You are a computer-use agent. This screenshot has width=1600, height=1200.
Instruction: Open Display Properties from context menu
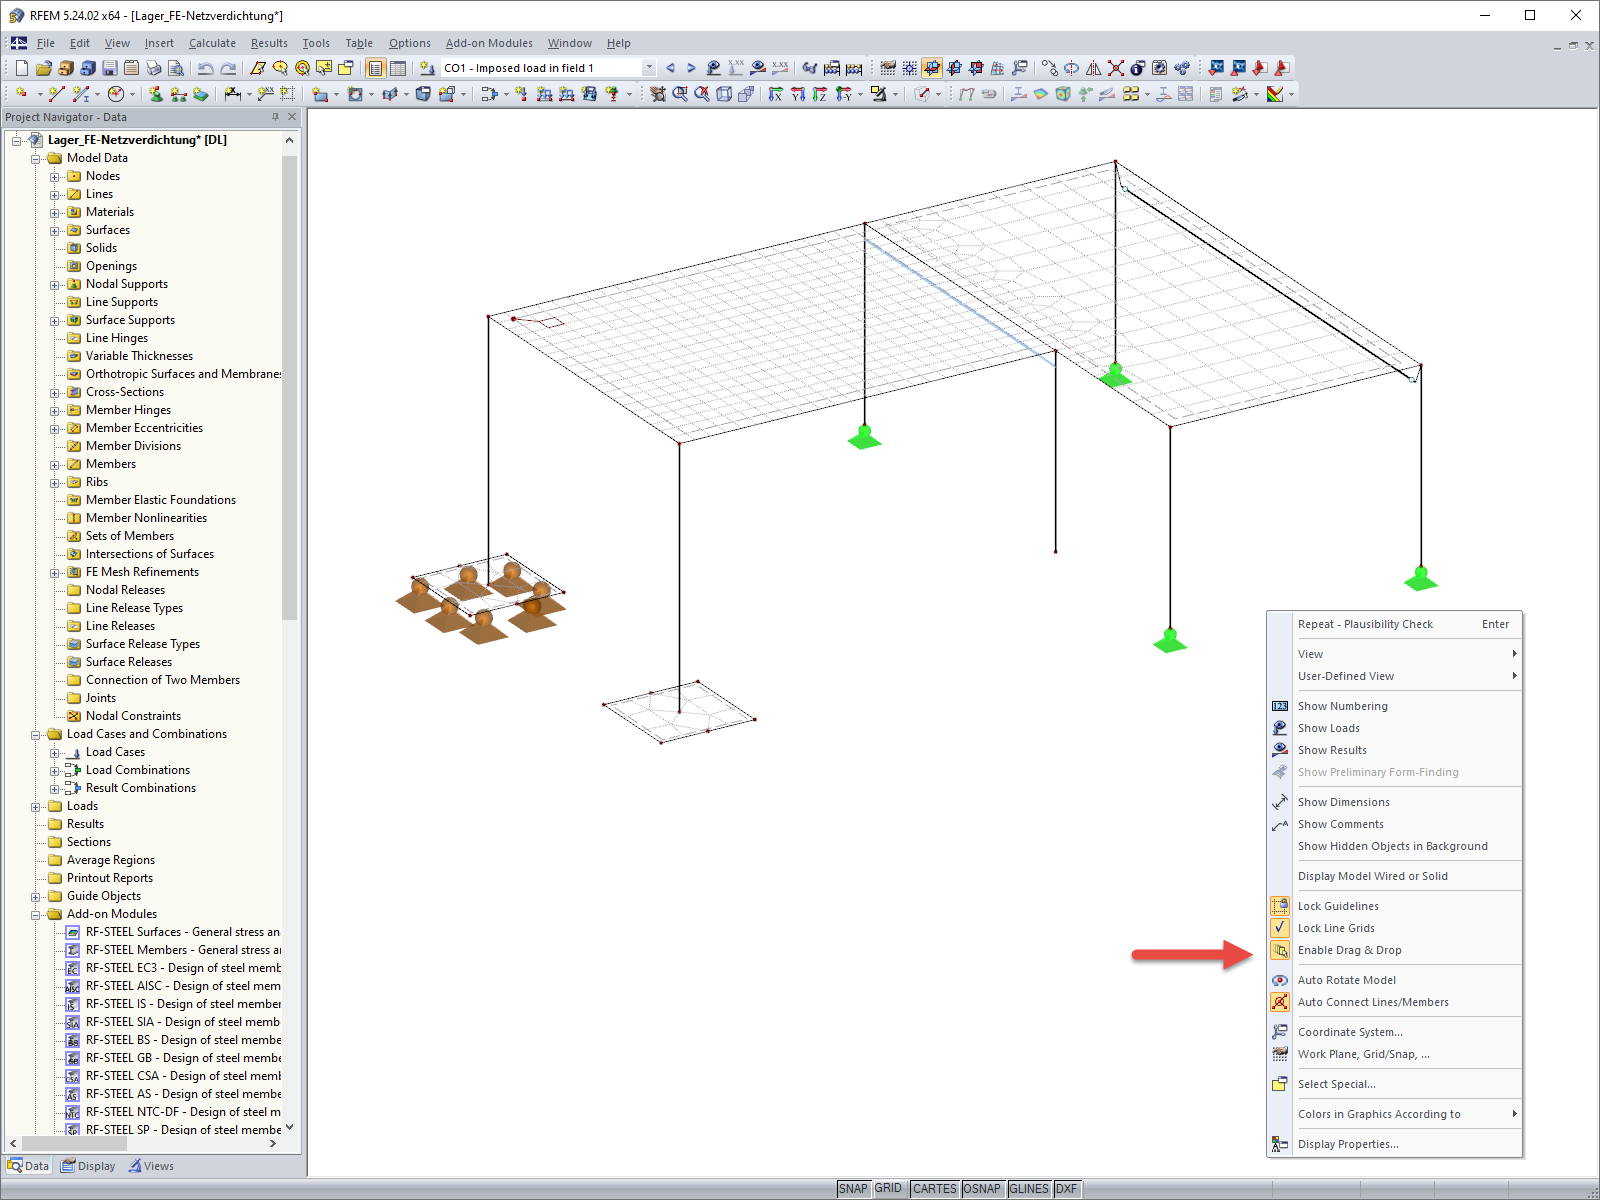coord(1395,1144)
